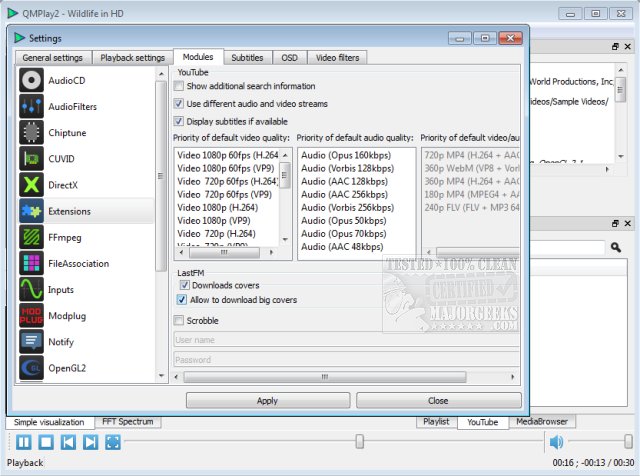
Task: Choose the DirectX module icon
Action: 31,185
